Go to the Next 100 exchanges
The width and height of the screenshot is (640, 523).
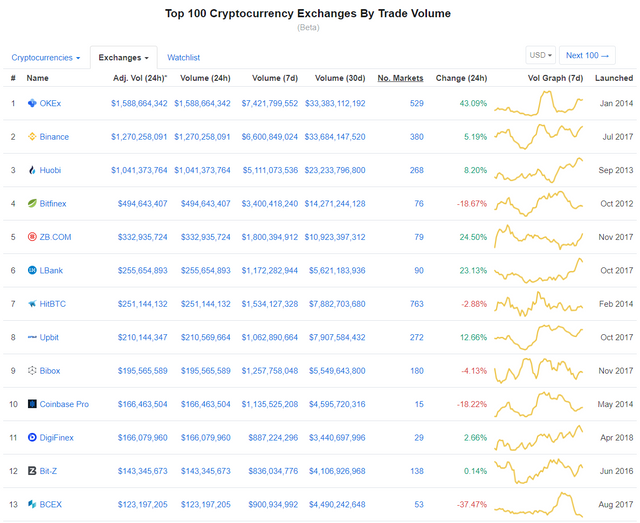[587, 55]
